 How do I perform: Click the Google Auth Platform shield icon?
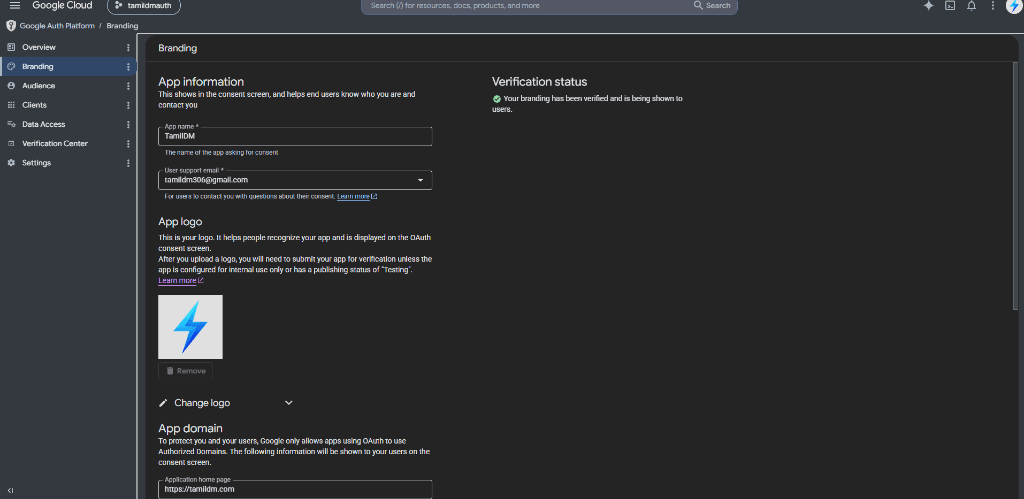click(10, 26)
